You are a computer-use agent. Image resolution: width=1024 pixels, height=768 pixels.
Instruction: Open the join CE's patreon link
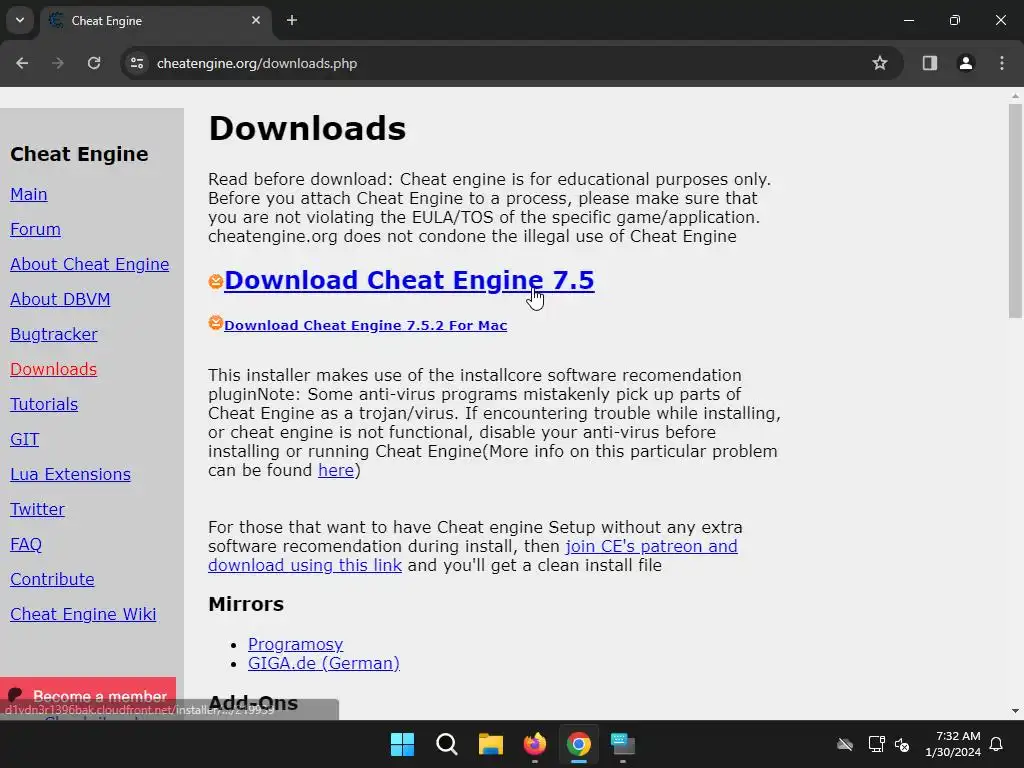tap(473, 556)
